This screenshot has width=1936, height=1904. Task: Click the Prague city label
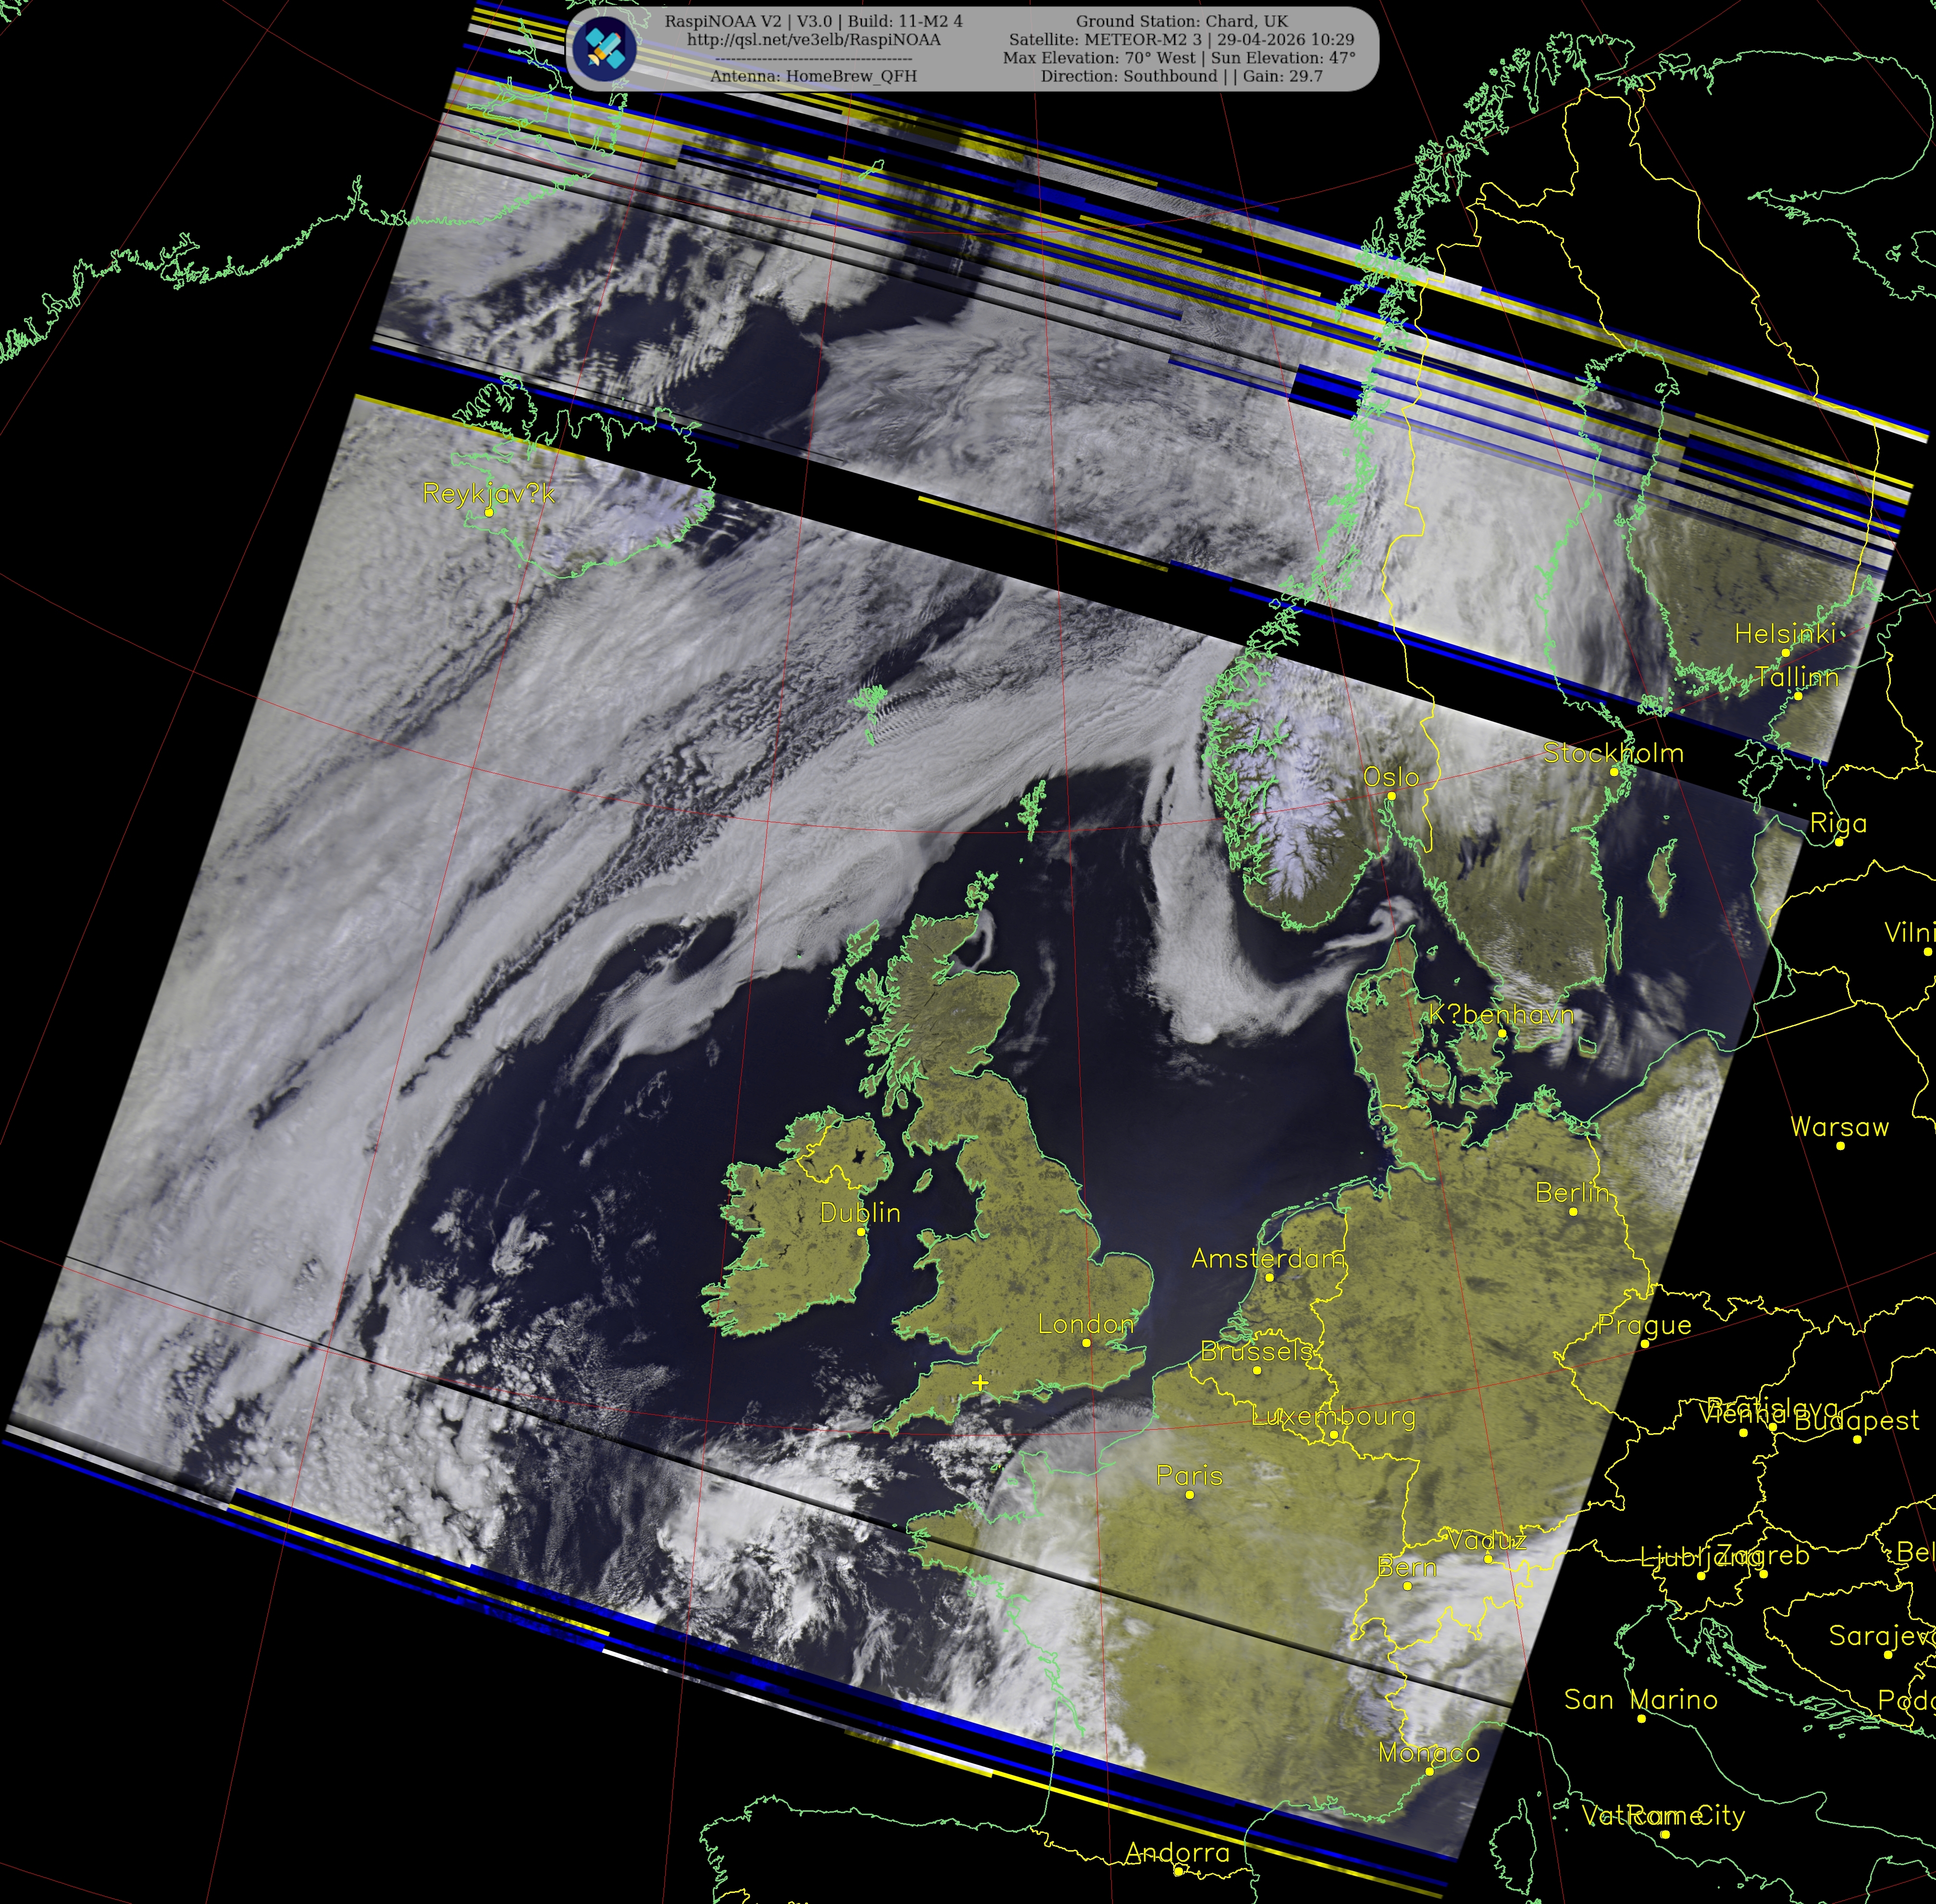click(x=1645, y=1326)
